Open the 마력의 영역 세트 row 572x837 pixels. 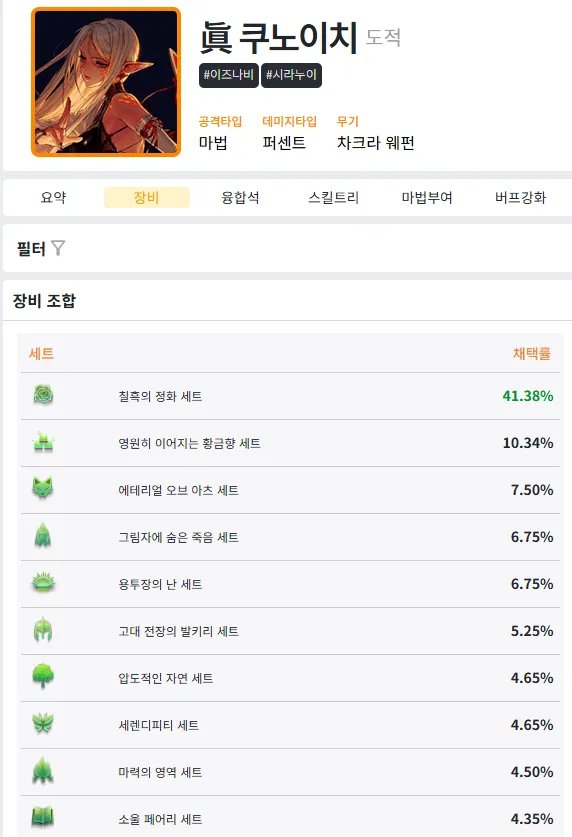(x=290, y=772)
